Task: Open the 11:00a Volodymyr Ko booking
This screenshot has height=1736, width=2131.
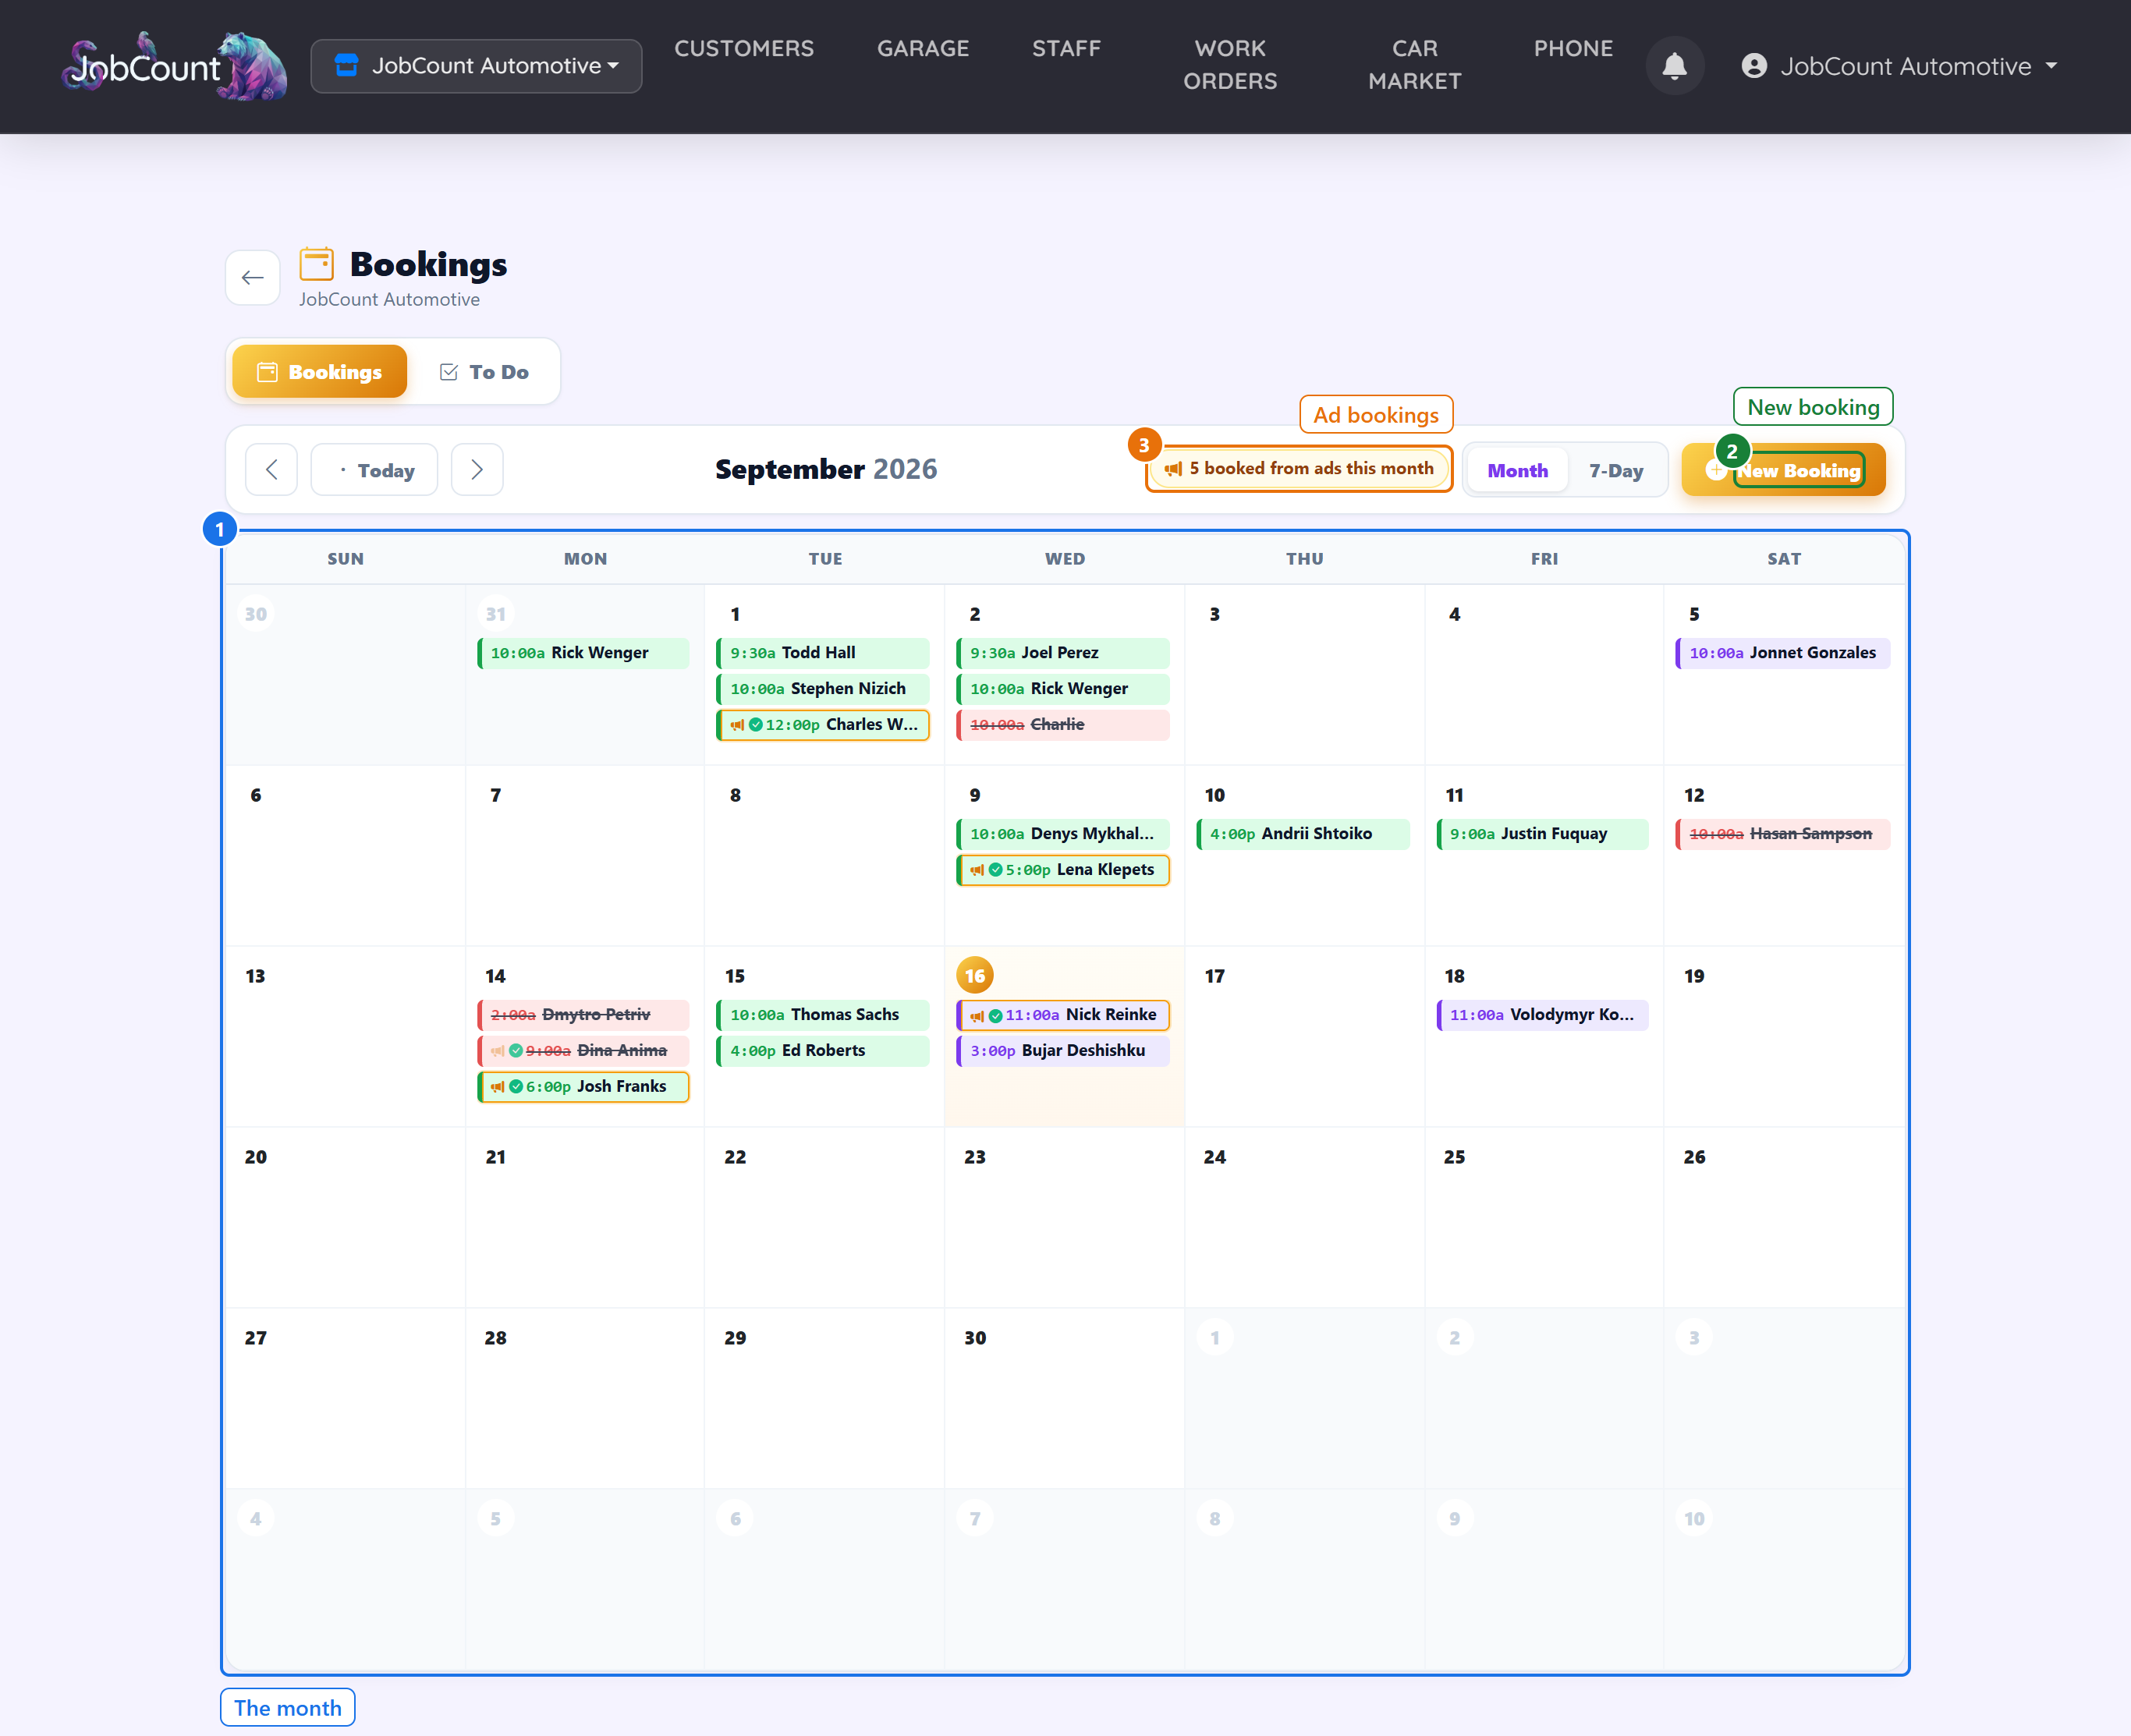Action: (1543, 1015)
